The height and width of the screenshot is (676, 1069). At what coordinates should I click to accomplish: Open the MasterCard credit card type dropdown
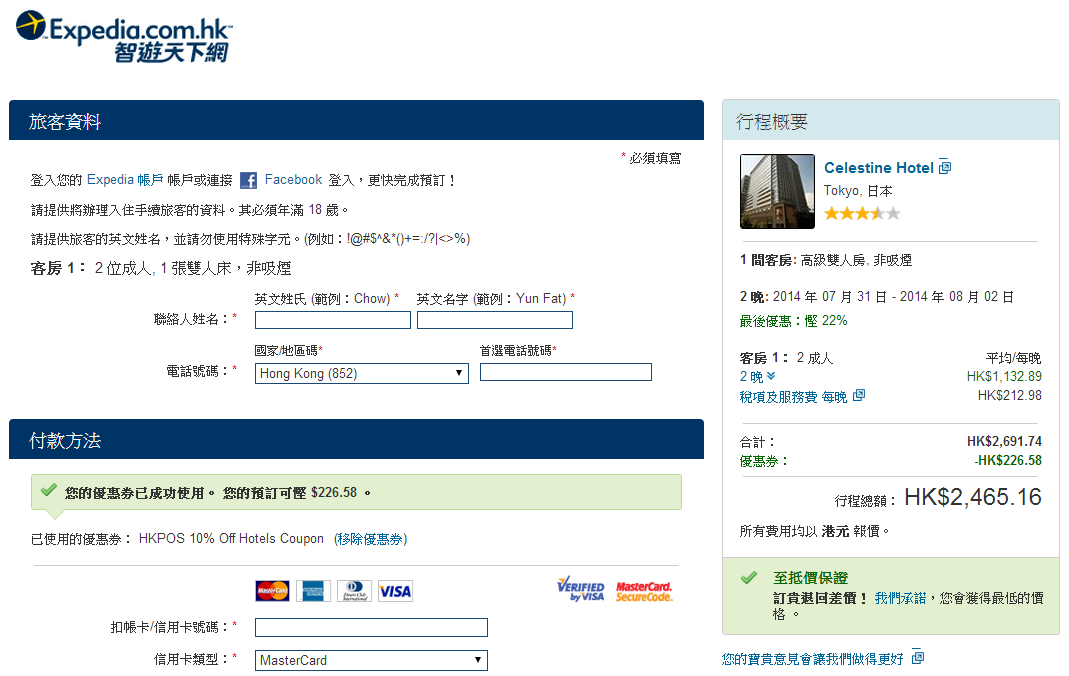(371, 660)
